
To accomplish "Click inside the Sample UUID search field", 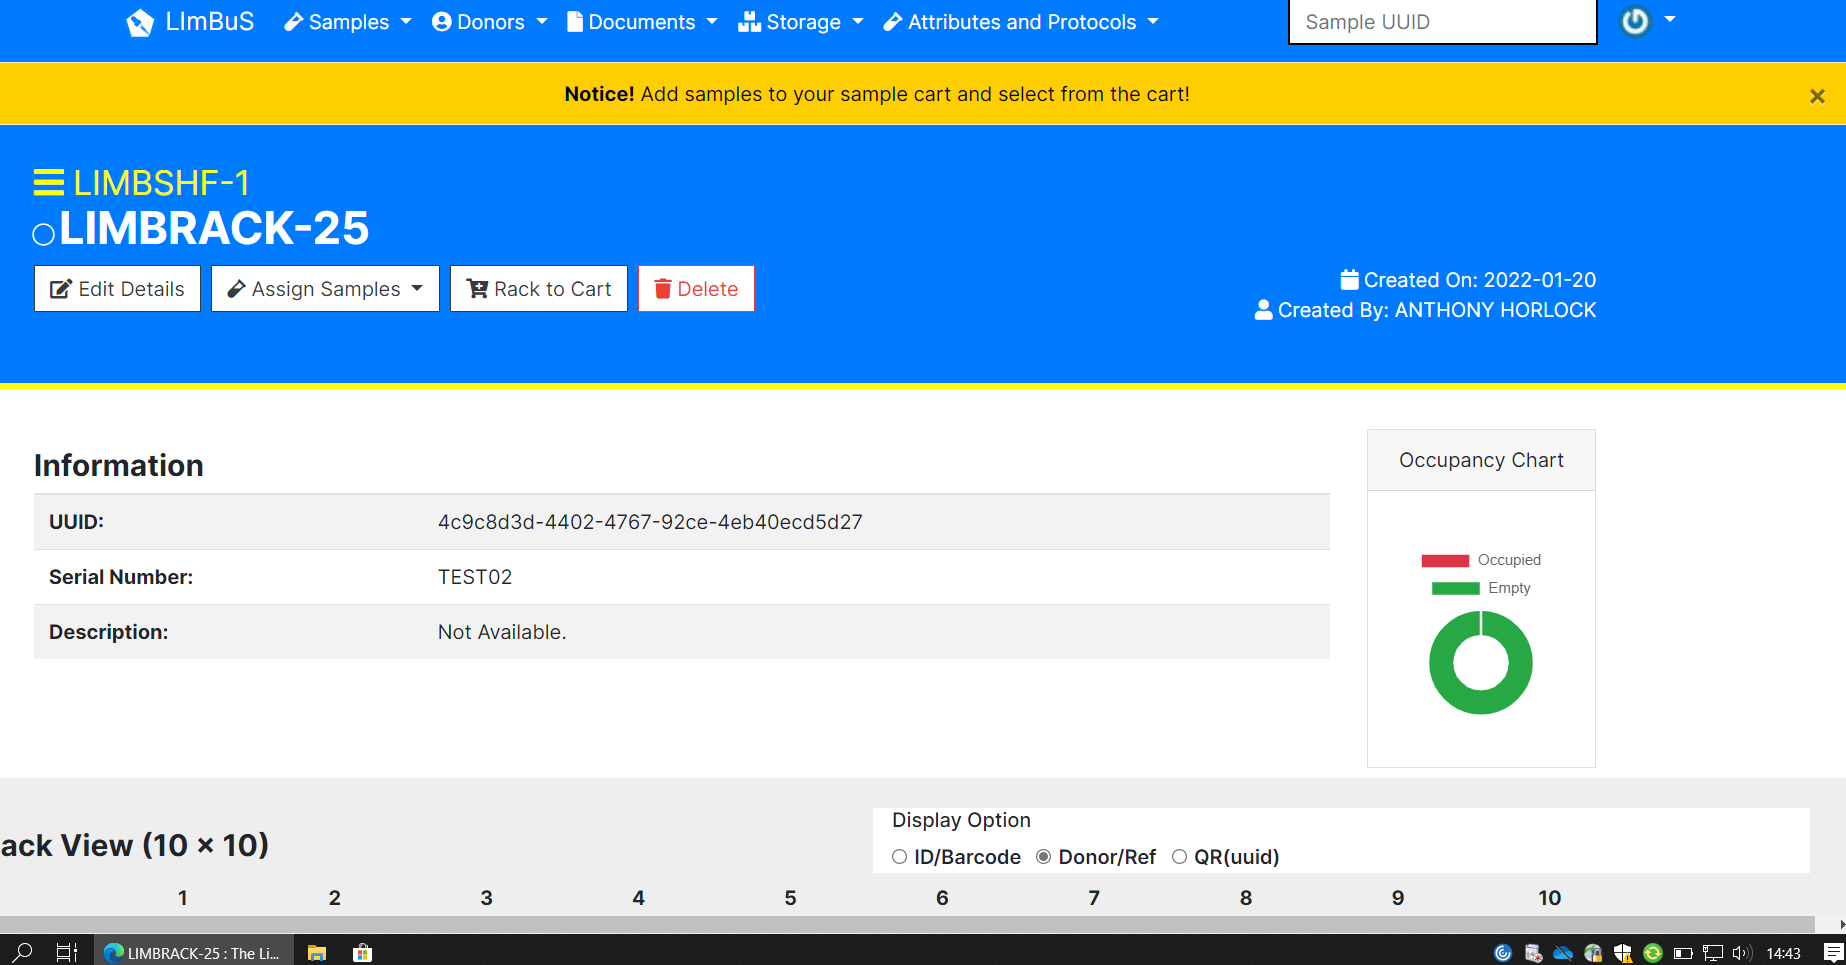I will tap(1441, 21).
